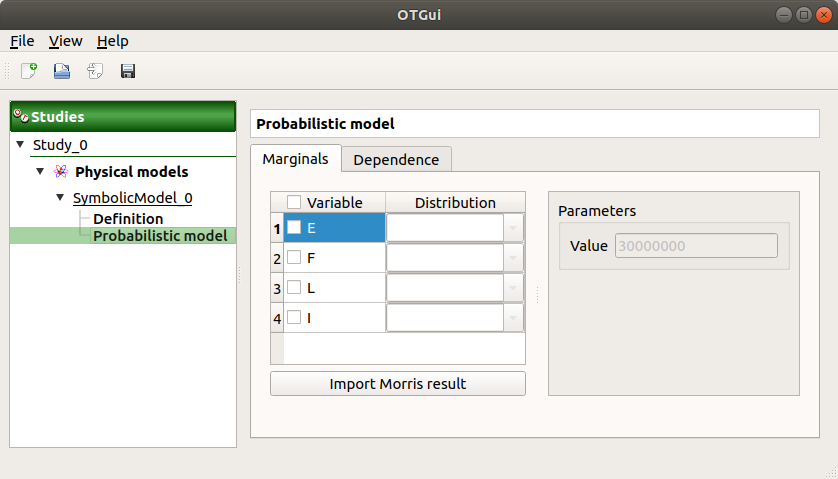Close the OTGui window
This screenshot has height=479, width=838.
click(824, 15)
